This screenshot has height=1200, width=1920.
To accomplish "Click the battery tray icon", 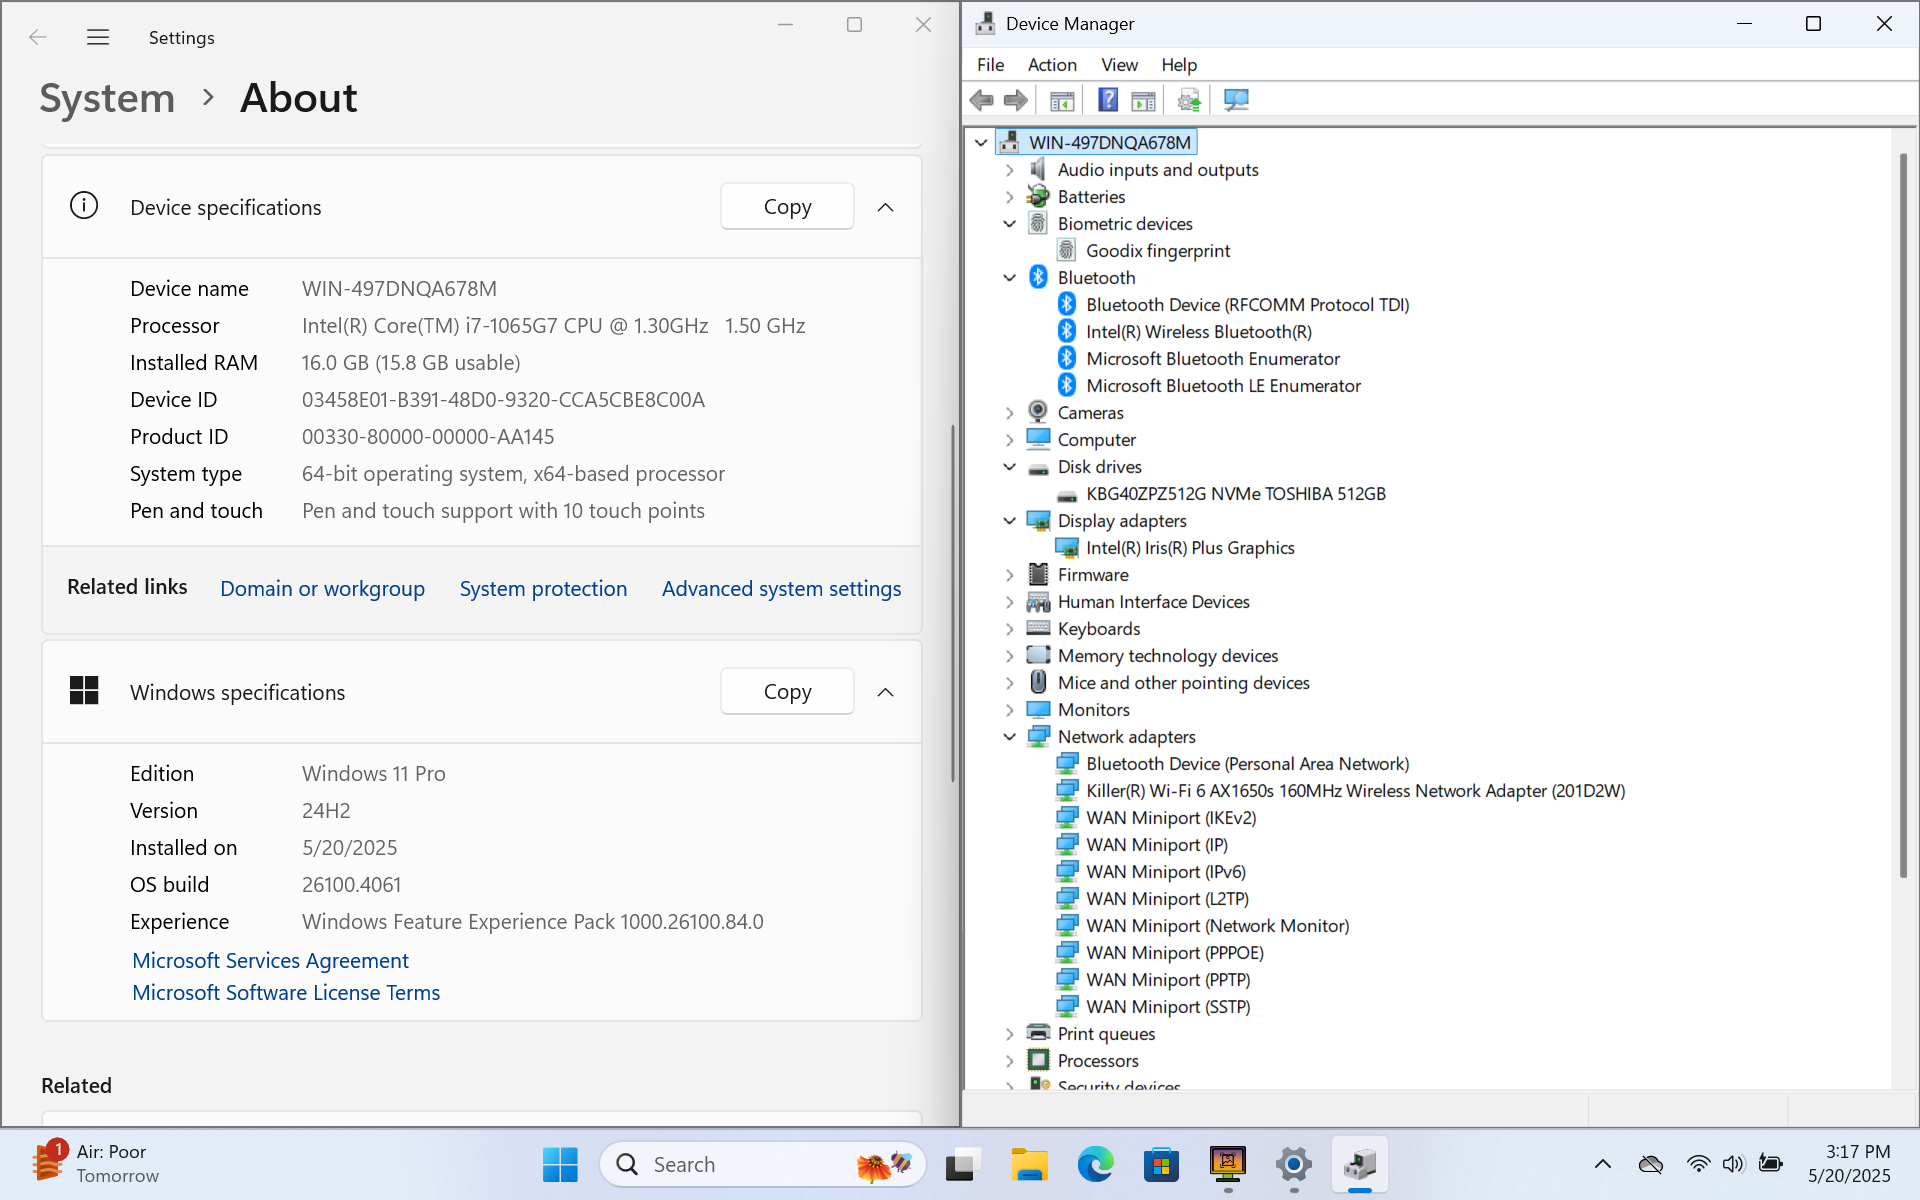I will (1770, 1164).
